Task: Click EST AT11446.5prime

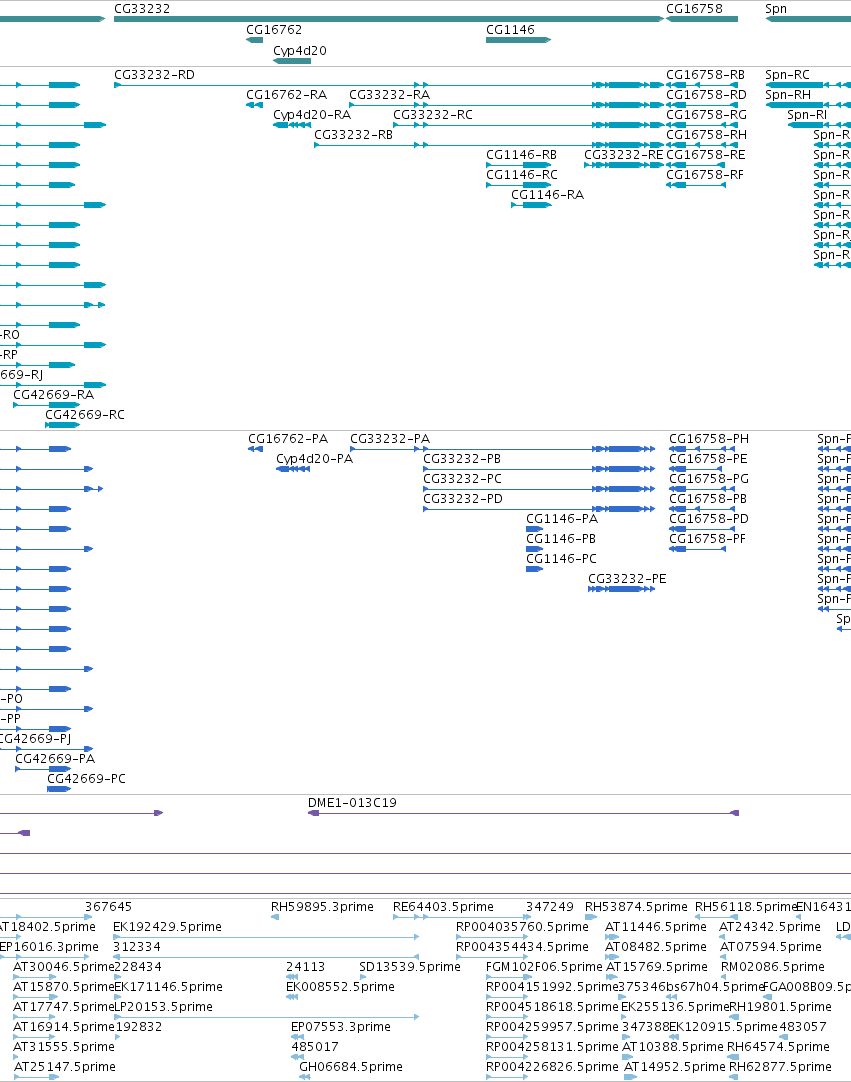Action: tap(612, 937)
